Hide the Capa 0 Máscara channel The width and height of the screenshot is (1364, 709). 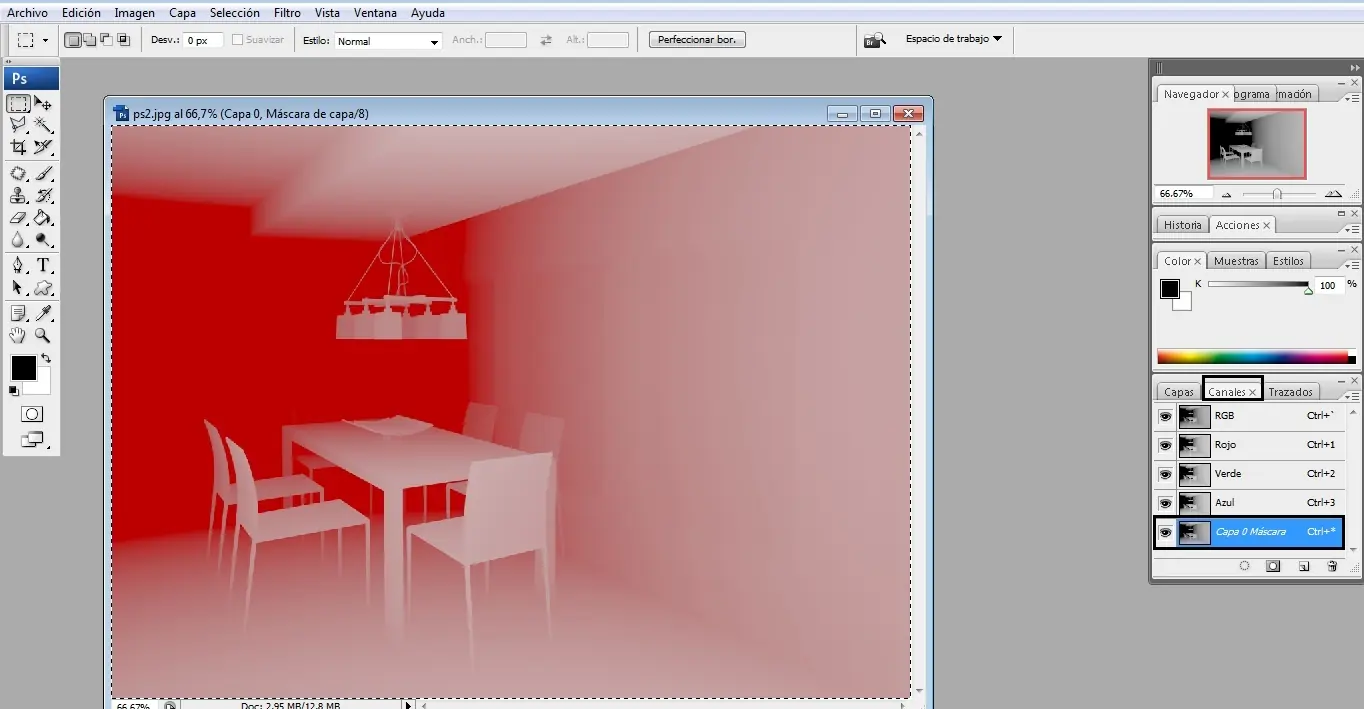coord(1165,532)
